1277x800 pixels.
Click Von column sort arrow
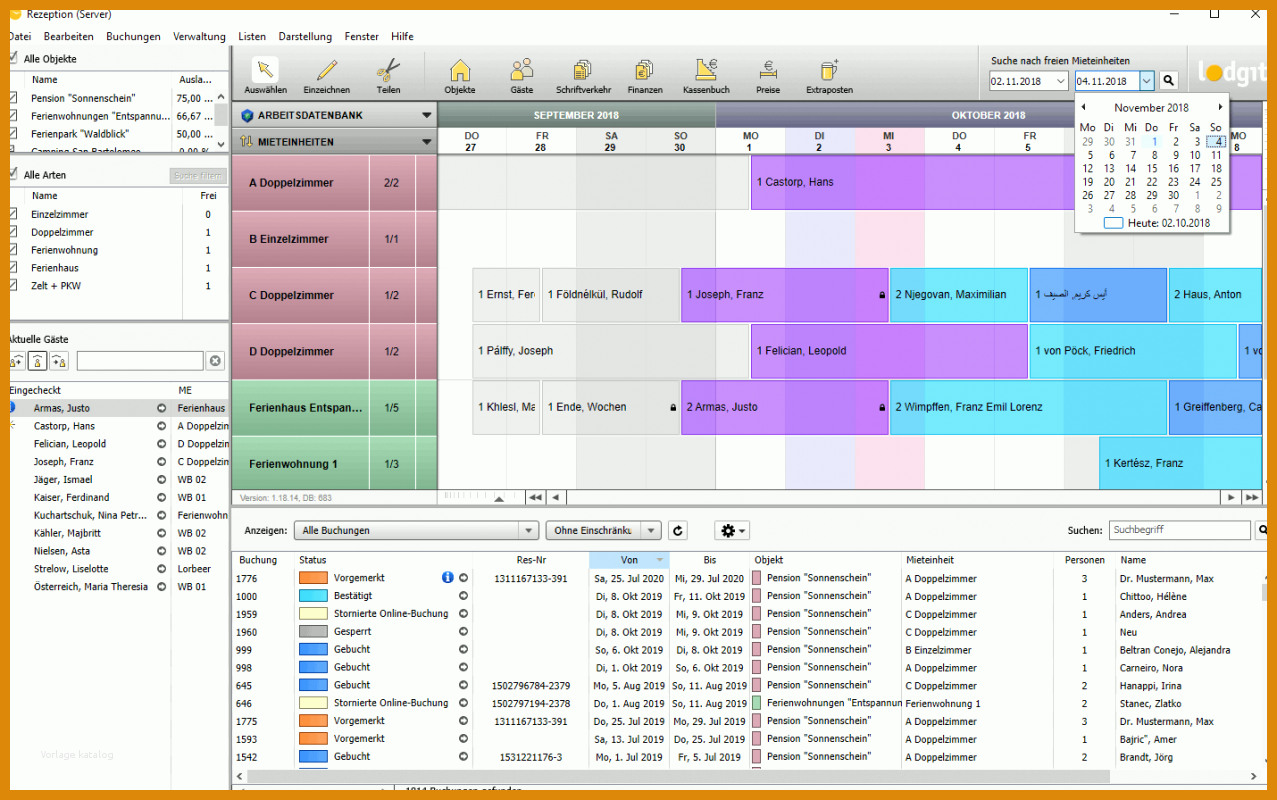[x=659, y=560]
